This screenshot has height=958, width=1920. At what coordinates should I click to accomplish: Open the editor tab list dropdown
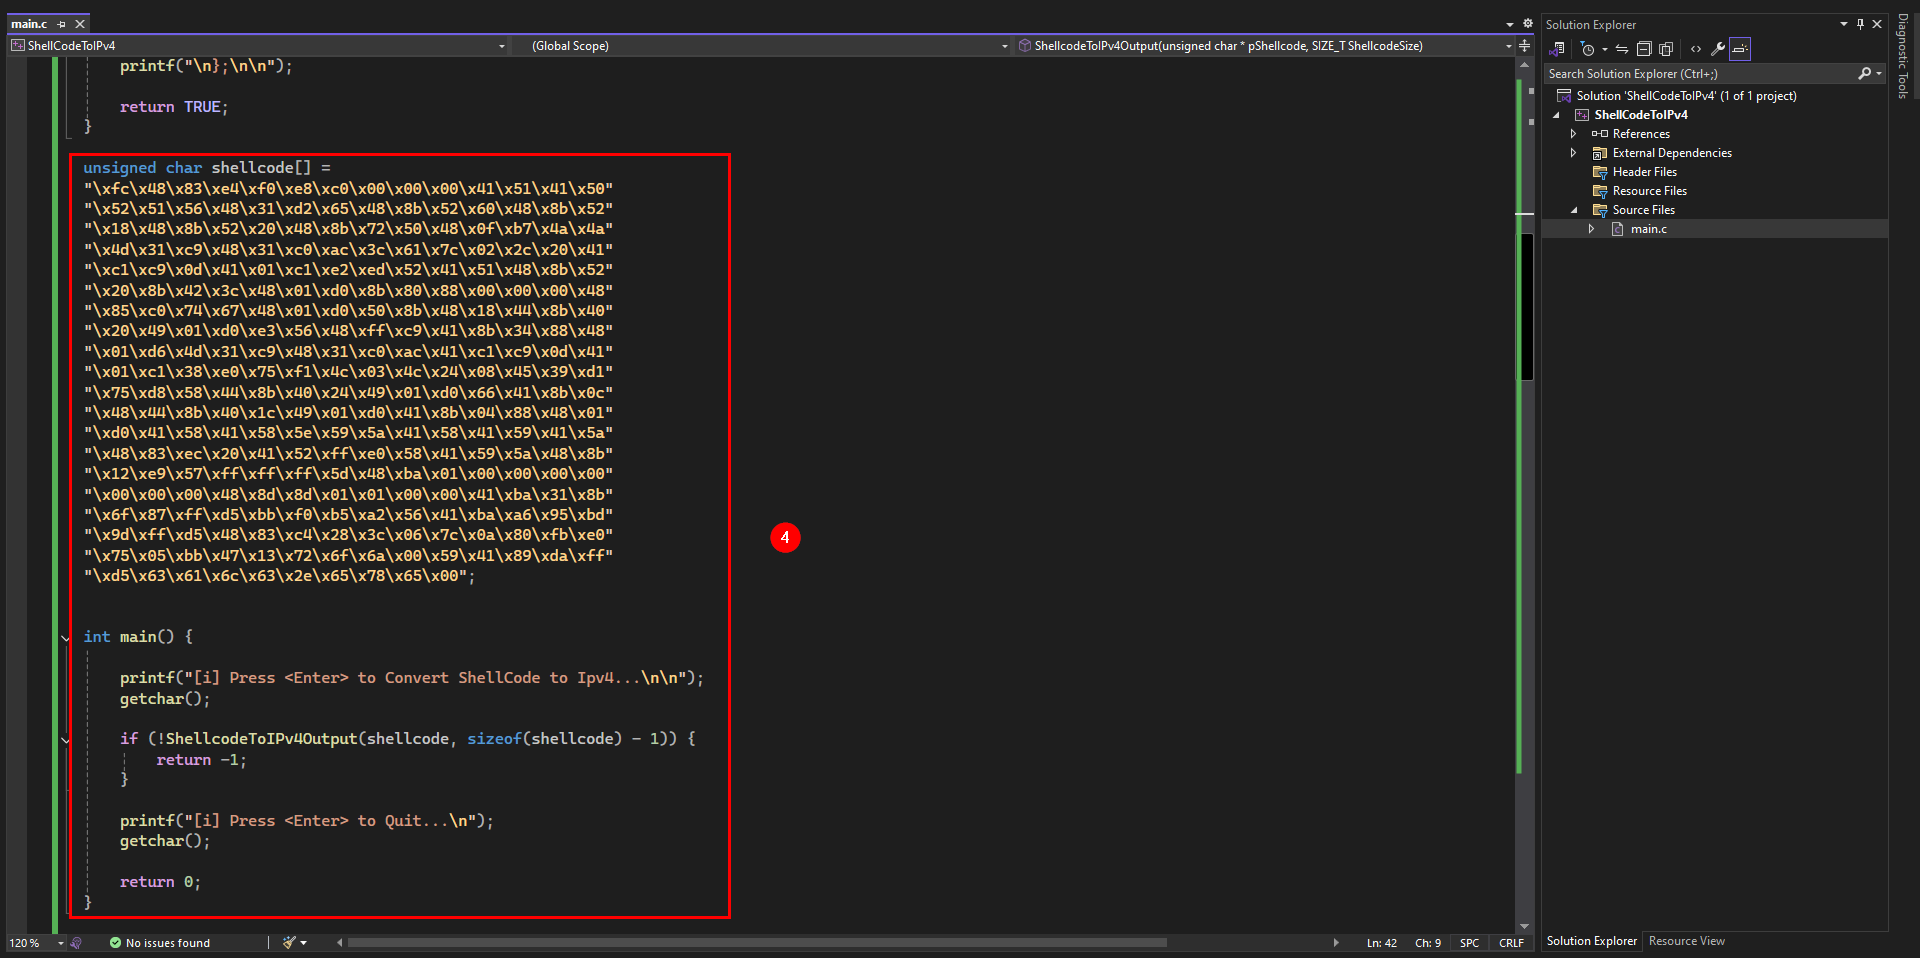click(1510, 24)
